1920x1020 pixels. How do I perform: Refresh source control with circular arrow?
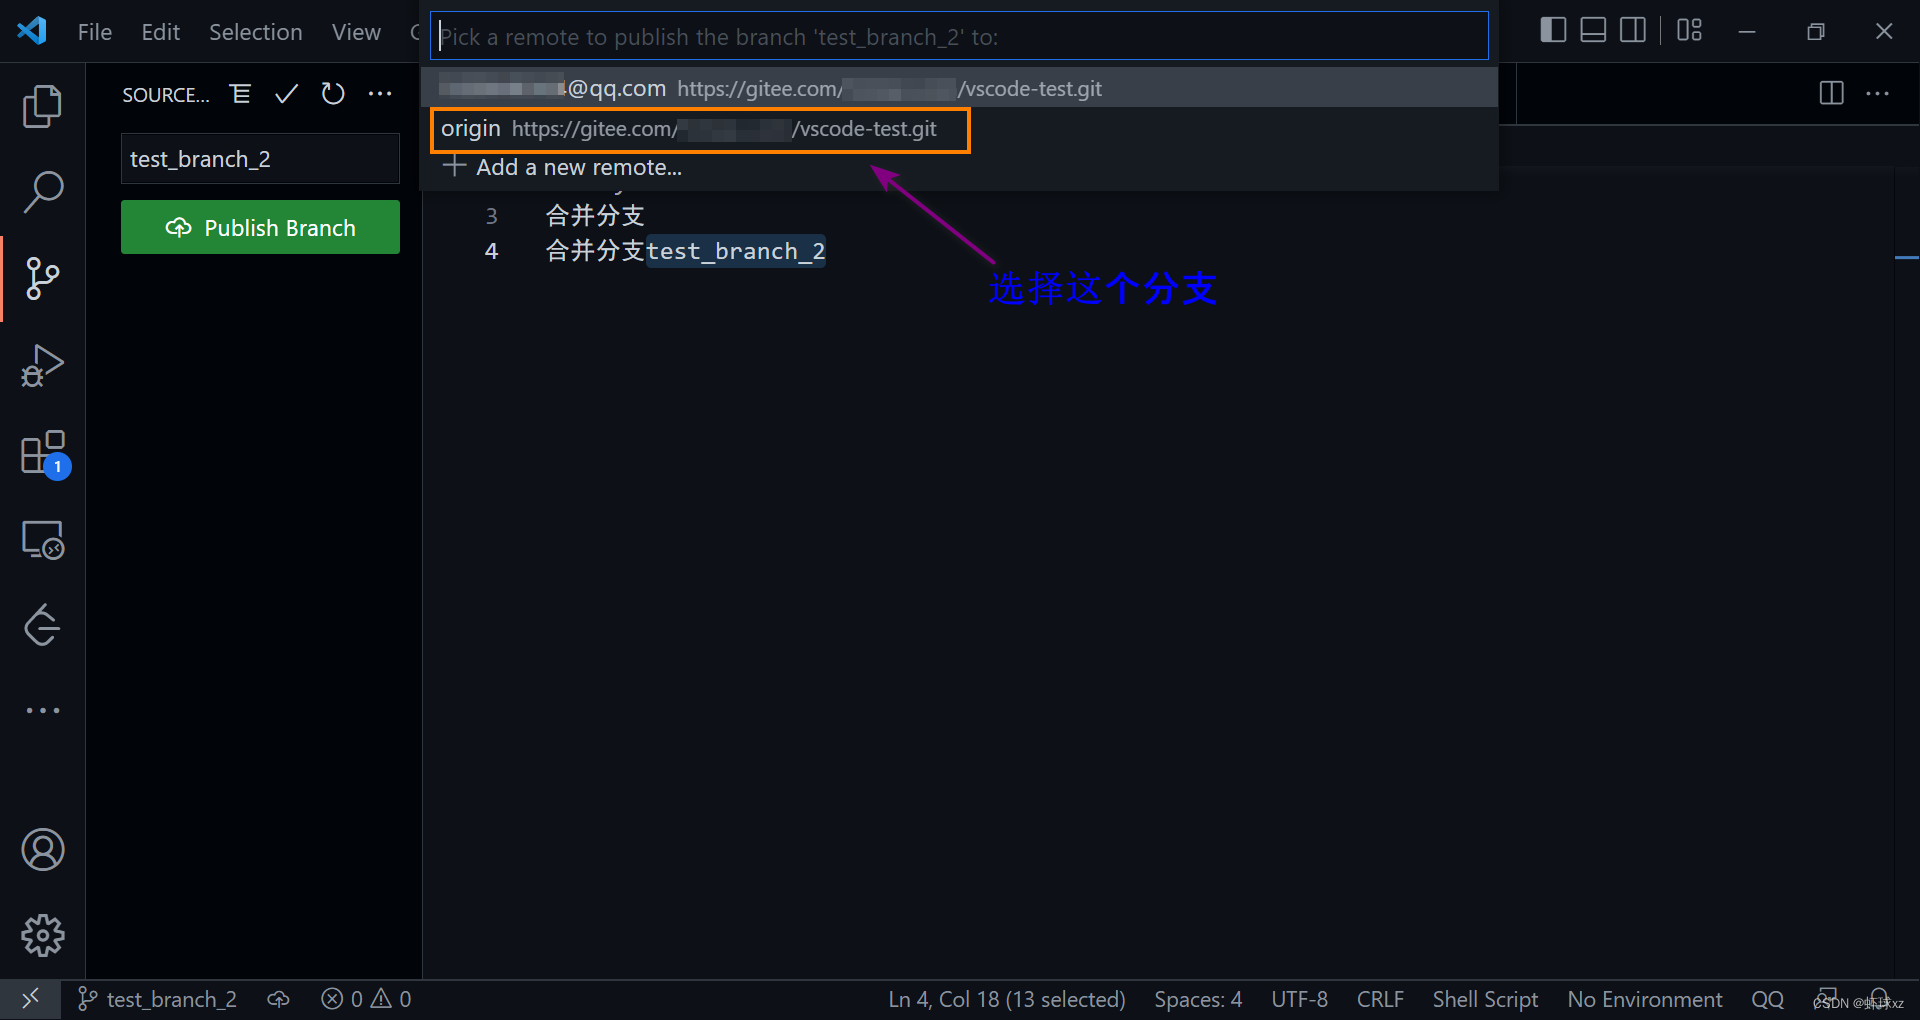(333, 94)
